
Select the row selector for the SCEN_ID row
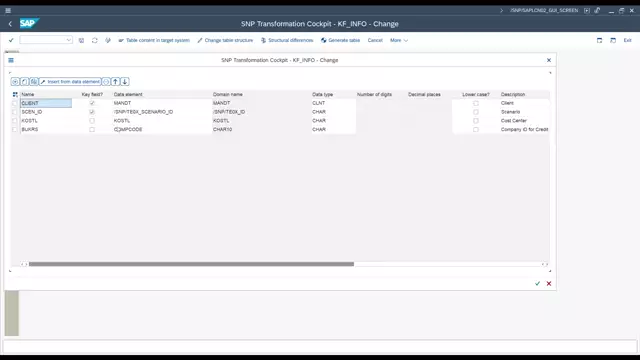click(x=15, y=112)
